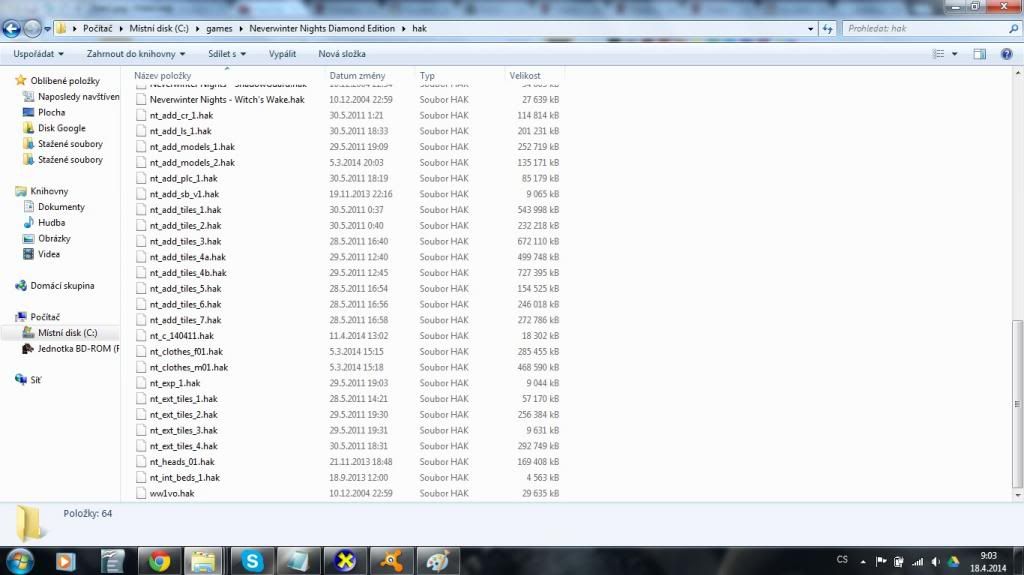The height and width of the screenshot is (575, 1024).
Task: Select file ww1vo.hak
Action: [172, 493]
